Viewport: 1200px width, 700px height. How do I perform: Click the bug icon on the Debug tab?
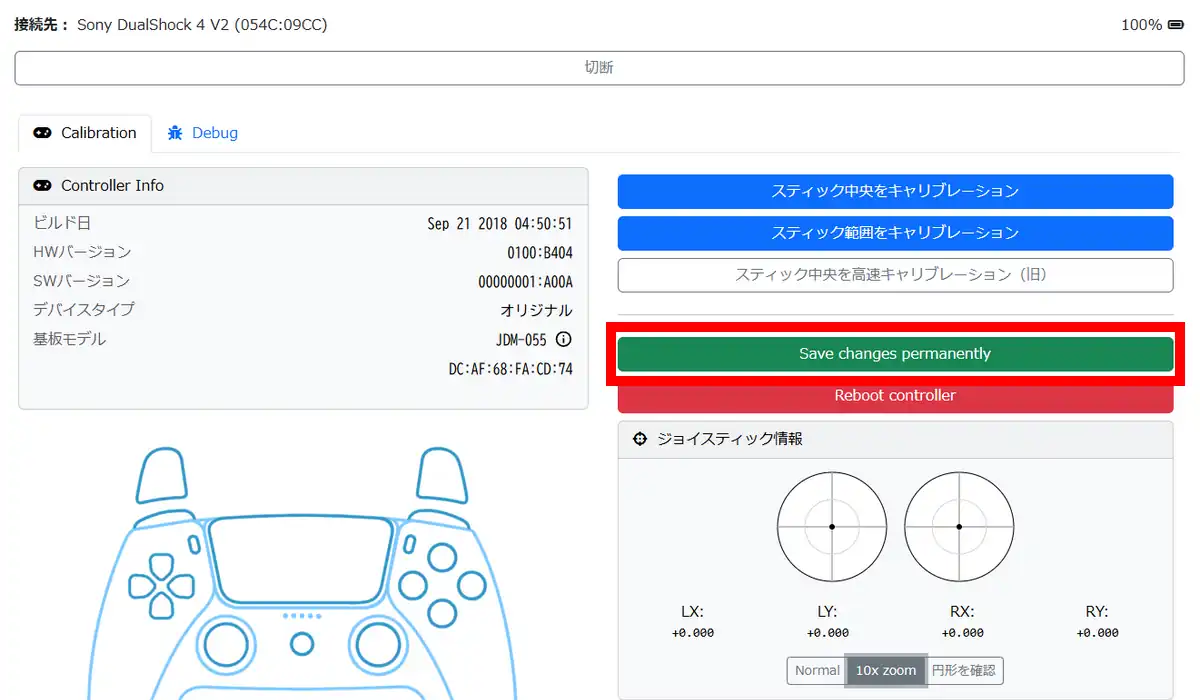coord(175,133)
